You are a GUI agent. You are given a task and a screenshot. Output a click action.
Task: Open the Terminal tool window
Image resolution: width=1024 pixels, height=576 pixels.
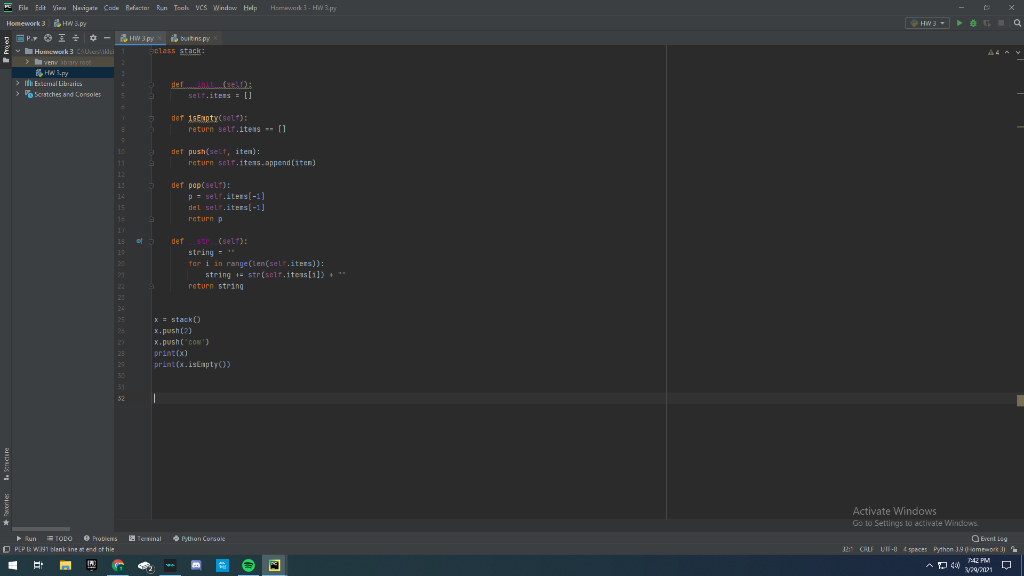click(145, 538)
